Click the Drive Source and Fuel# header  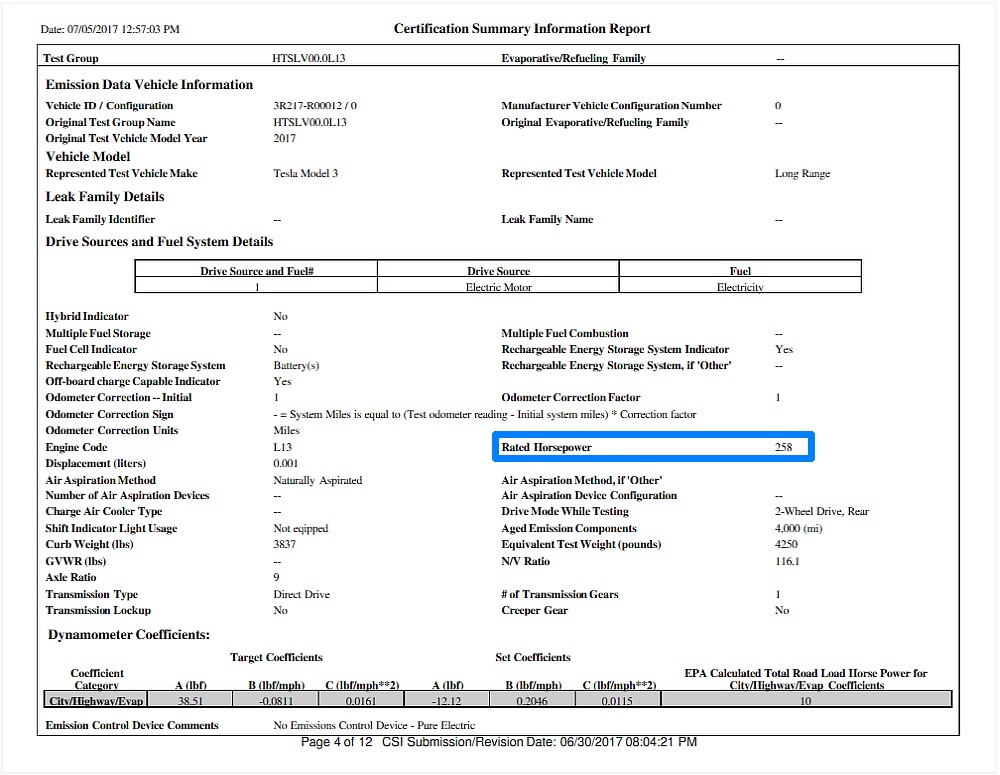click(x=256, y=271)
